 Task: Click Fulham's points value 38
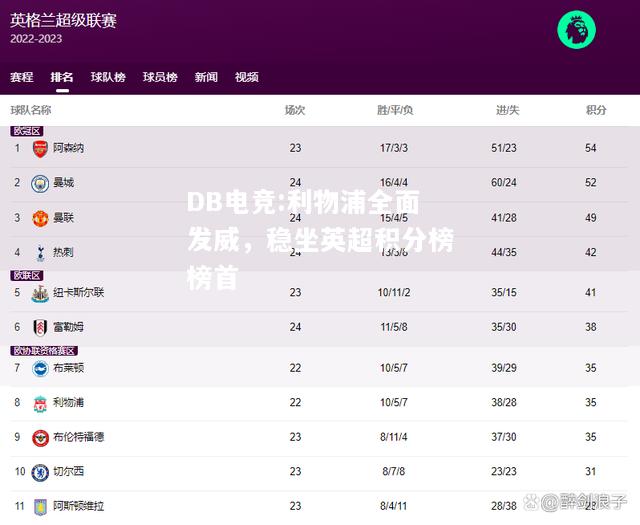point(591,327)
